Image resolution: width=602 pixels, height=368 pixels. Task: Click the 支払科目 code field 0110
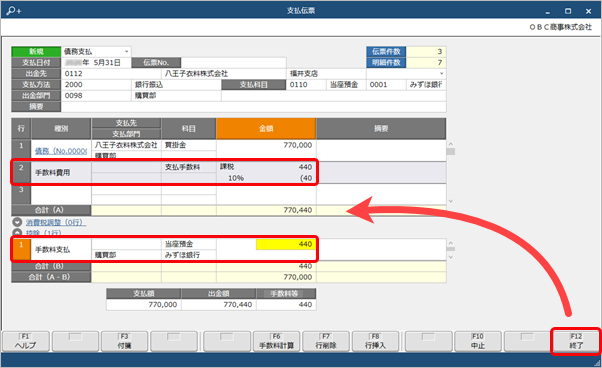coord(306,84)
